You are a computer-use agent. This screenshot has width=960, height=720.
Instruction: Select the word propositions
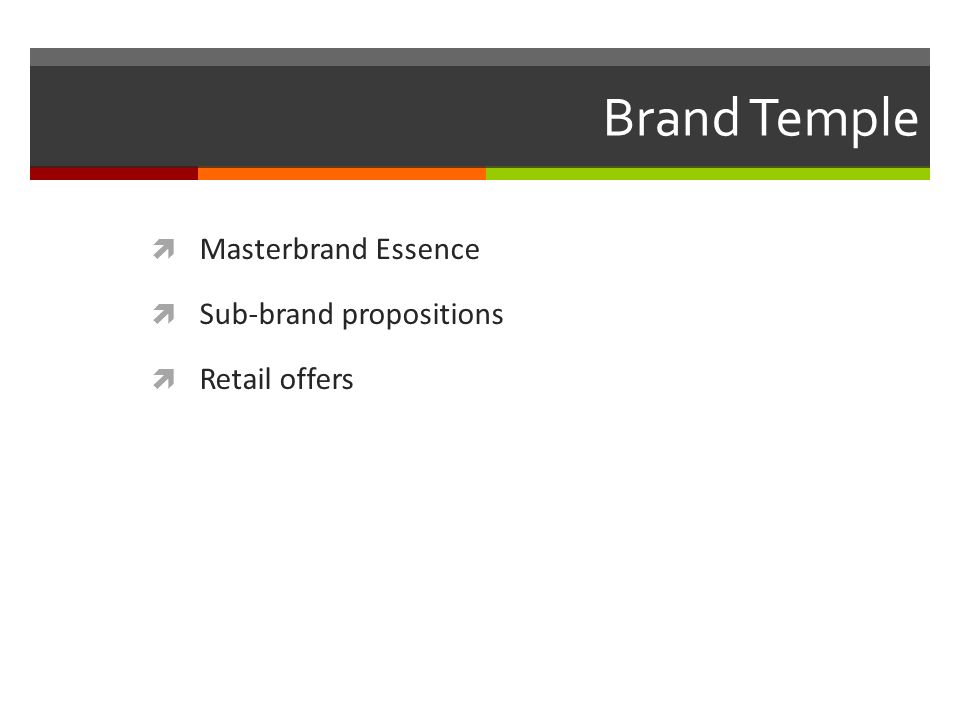422,316
